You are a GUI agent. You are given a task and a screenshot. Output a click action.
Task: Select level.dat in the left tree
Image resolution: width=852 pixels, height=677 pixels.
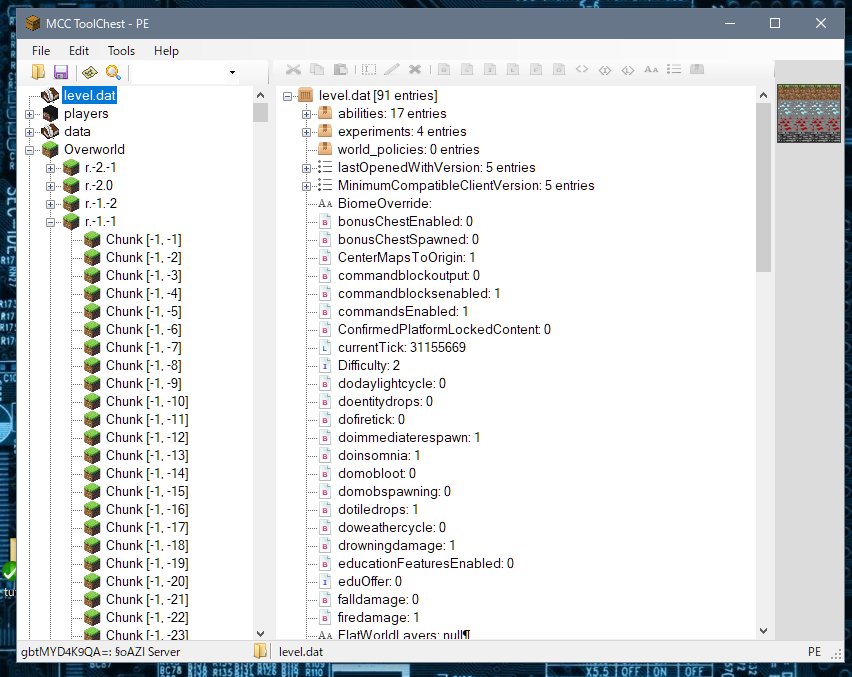[x=90, y=96]
